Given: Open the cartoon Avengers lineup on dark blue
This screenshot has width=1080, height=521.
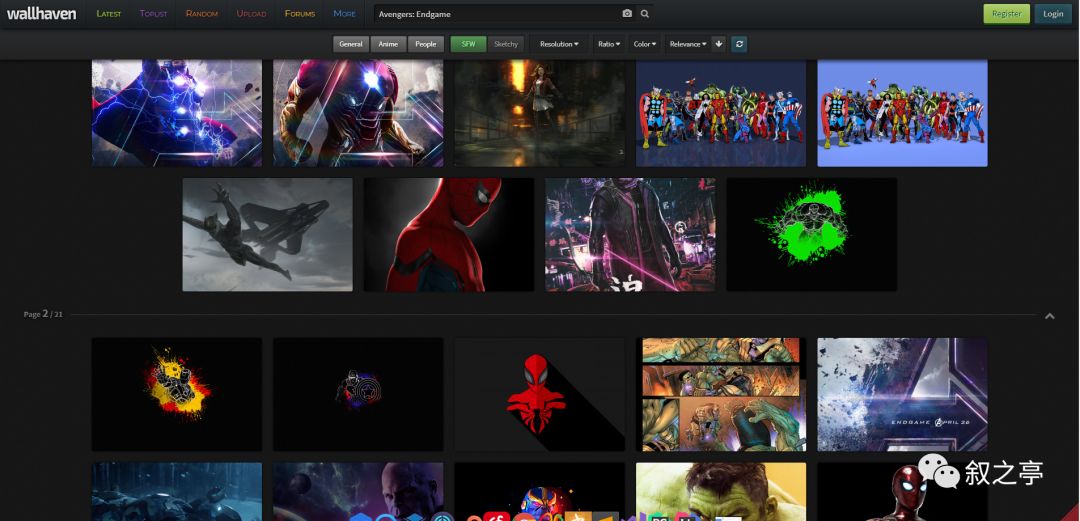Looking at the screenshot, I should pos(721,113).
